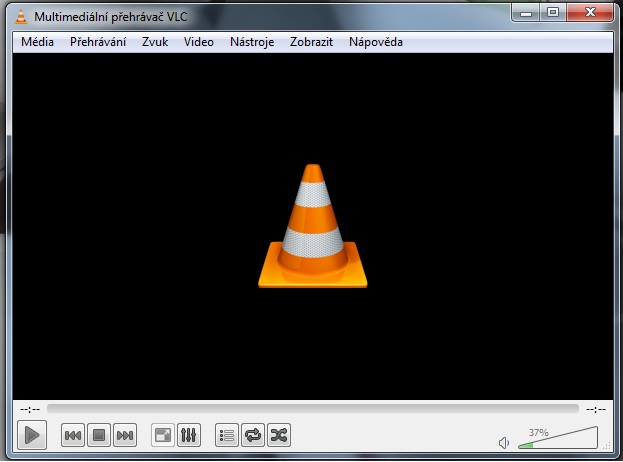Stop playback with the square button

pyautogui.click(x=99, y=435)
